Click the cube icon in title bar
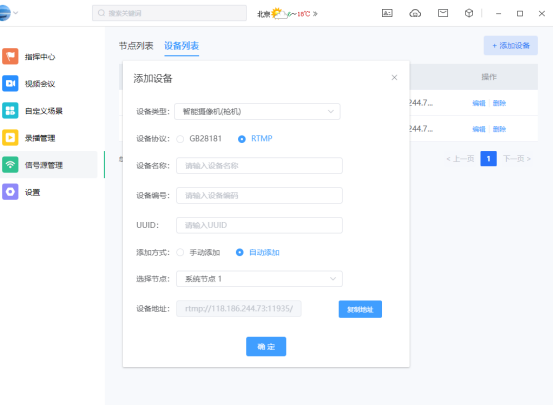Image resolution: width=553 pixels, height=405 pixels. pyautogui.click(x=469, y=13)
